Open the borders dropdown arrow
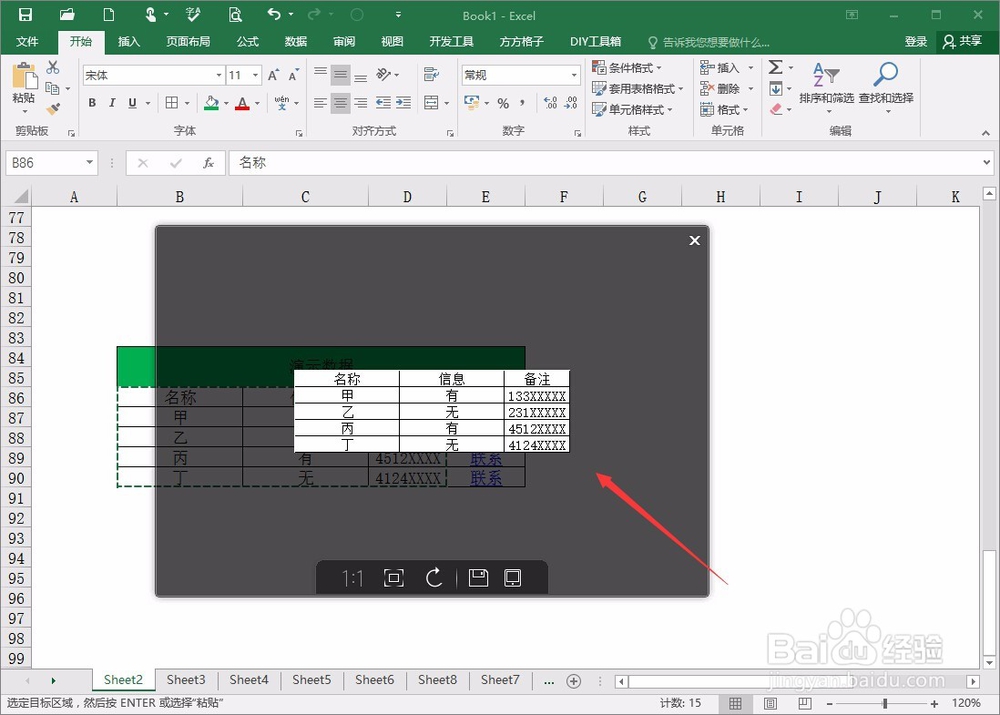Screen dimensions: 1000x715 pyautogui.click(x=187, y=103)
